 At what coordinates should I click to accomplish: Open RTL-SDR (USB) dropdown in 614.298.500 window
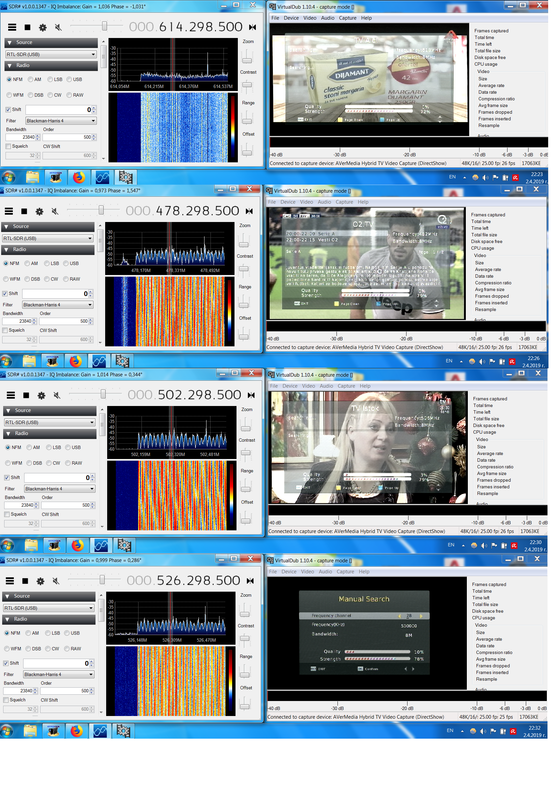[x=51, y=54]
